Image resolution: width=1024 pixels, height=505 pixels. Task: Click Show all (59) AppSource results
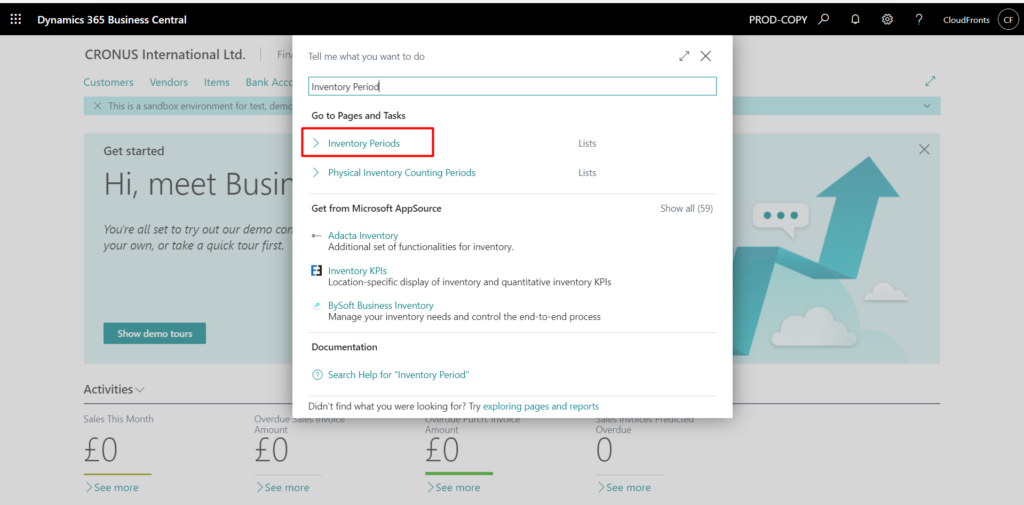[686, 208]
